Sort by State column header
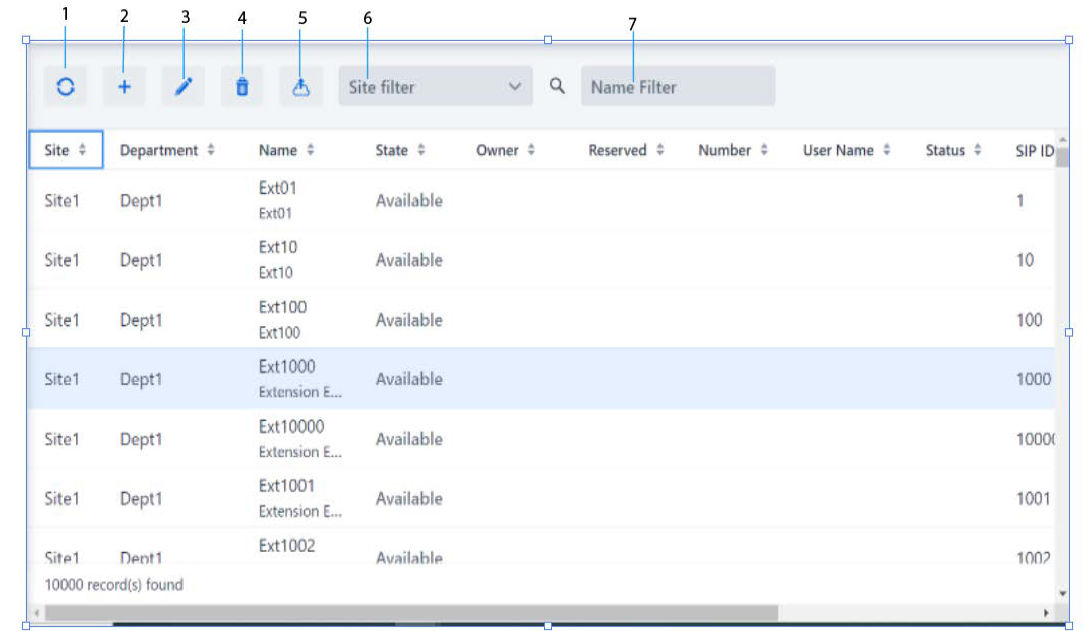 click(400, 150)
